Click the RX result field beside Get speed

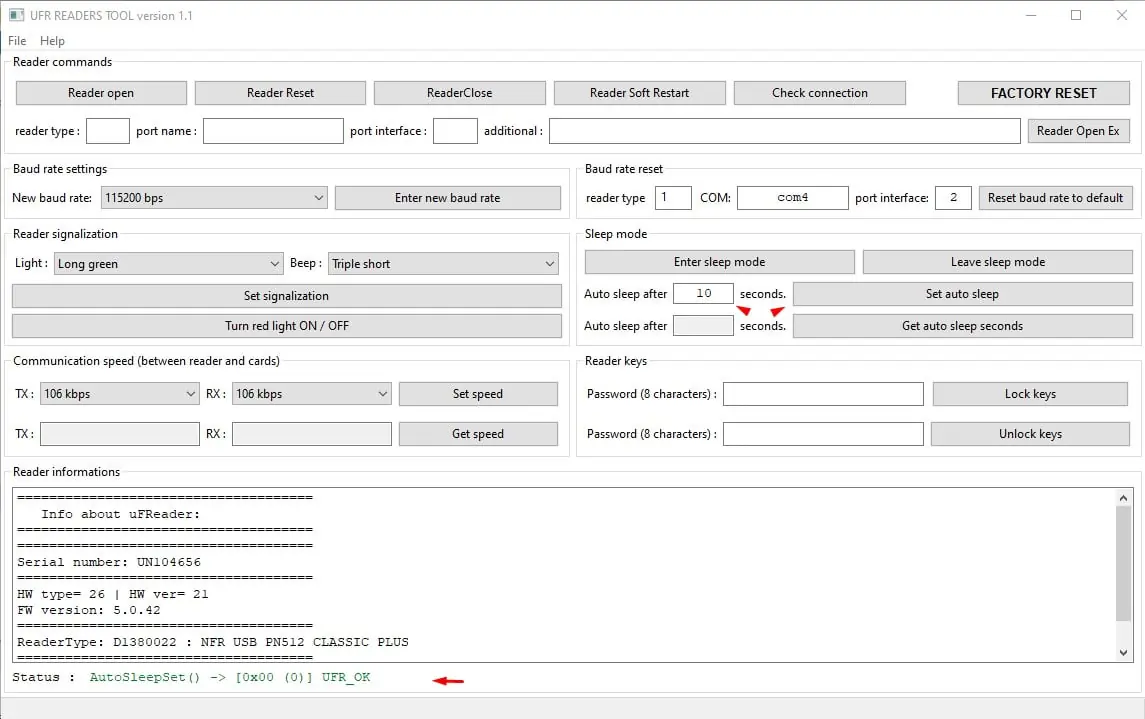click(311, 434)
